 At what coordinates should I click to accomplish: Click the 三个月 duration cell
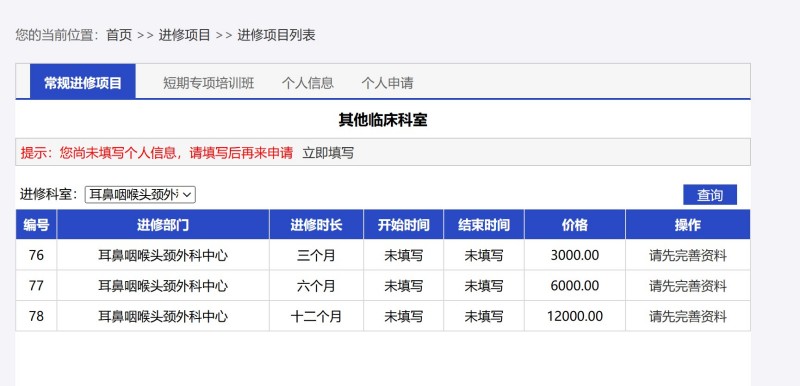(316, 255)
